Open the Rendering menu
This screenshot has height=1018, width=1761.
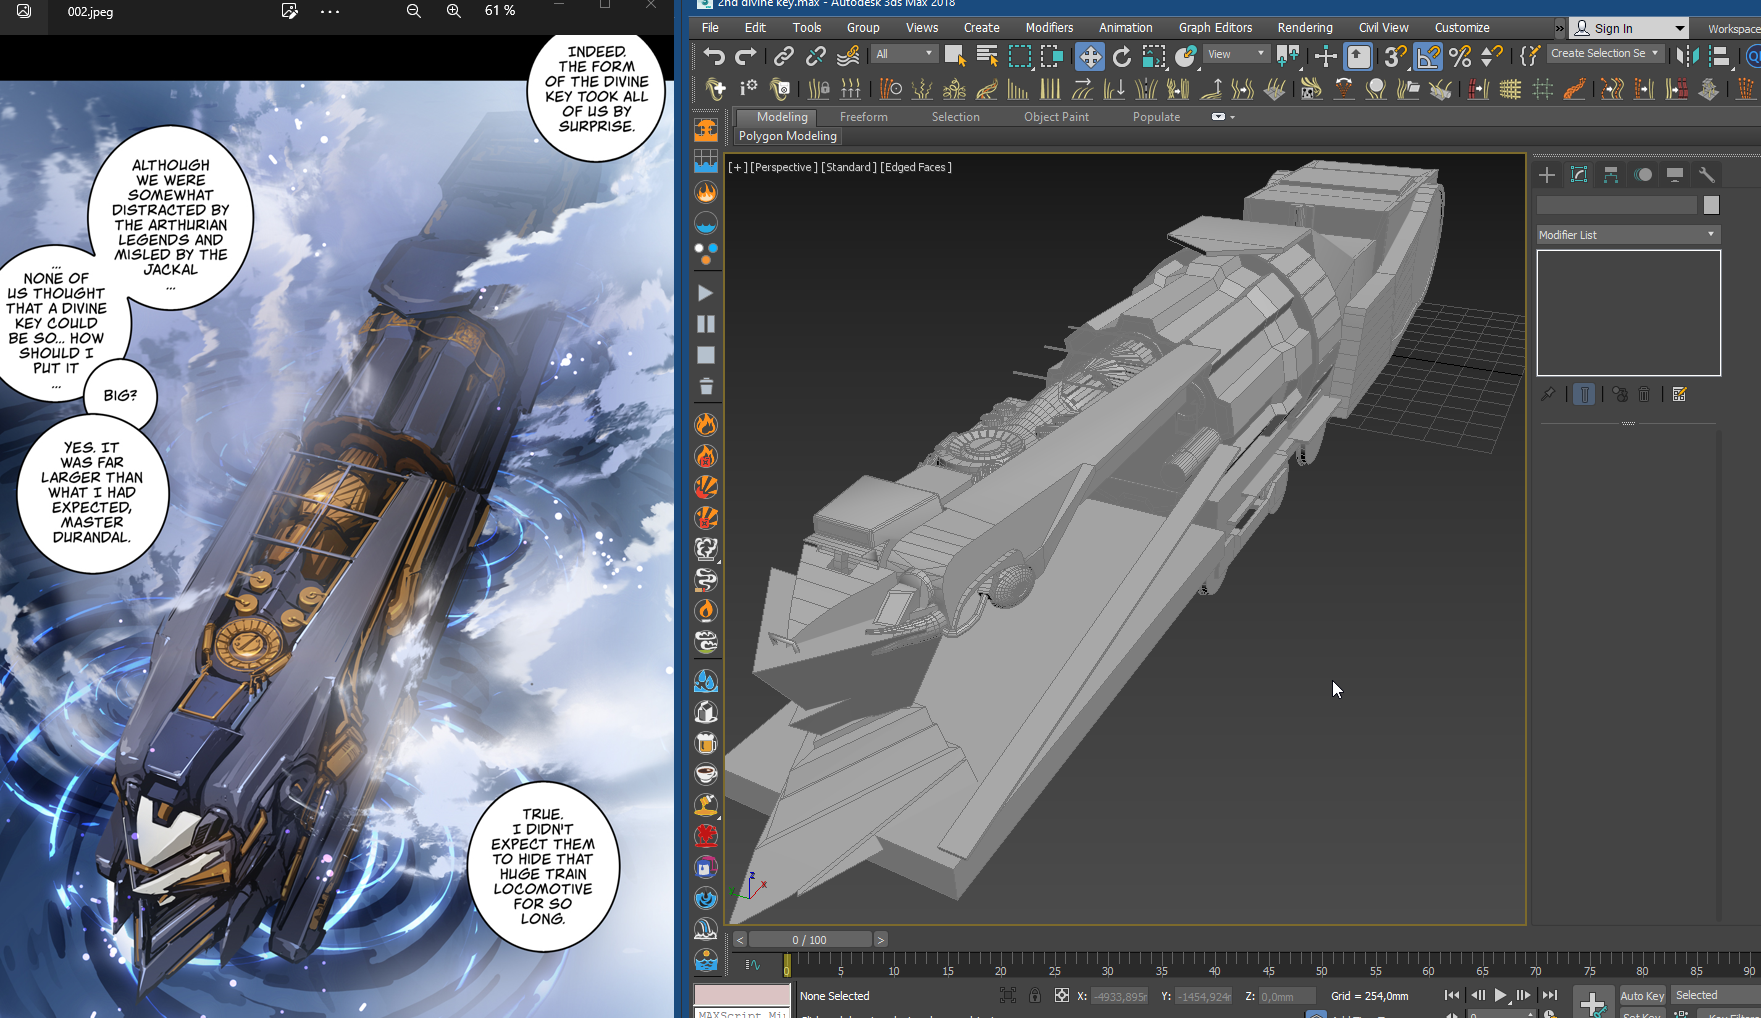pos(1304,28)
